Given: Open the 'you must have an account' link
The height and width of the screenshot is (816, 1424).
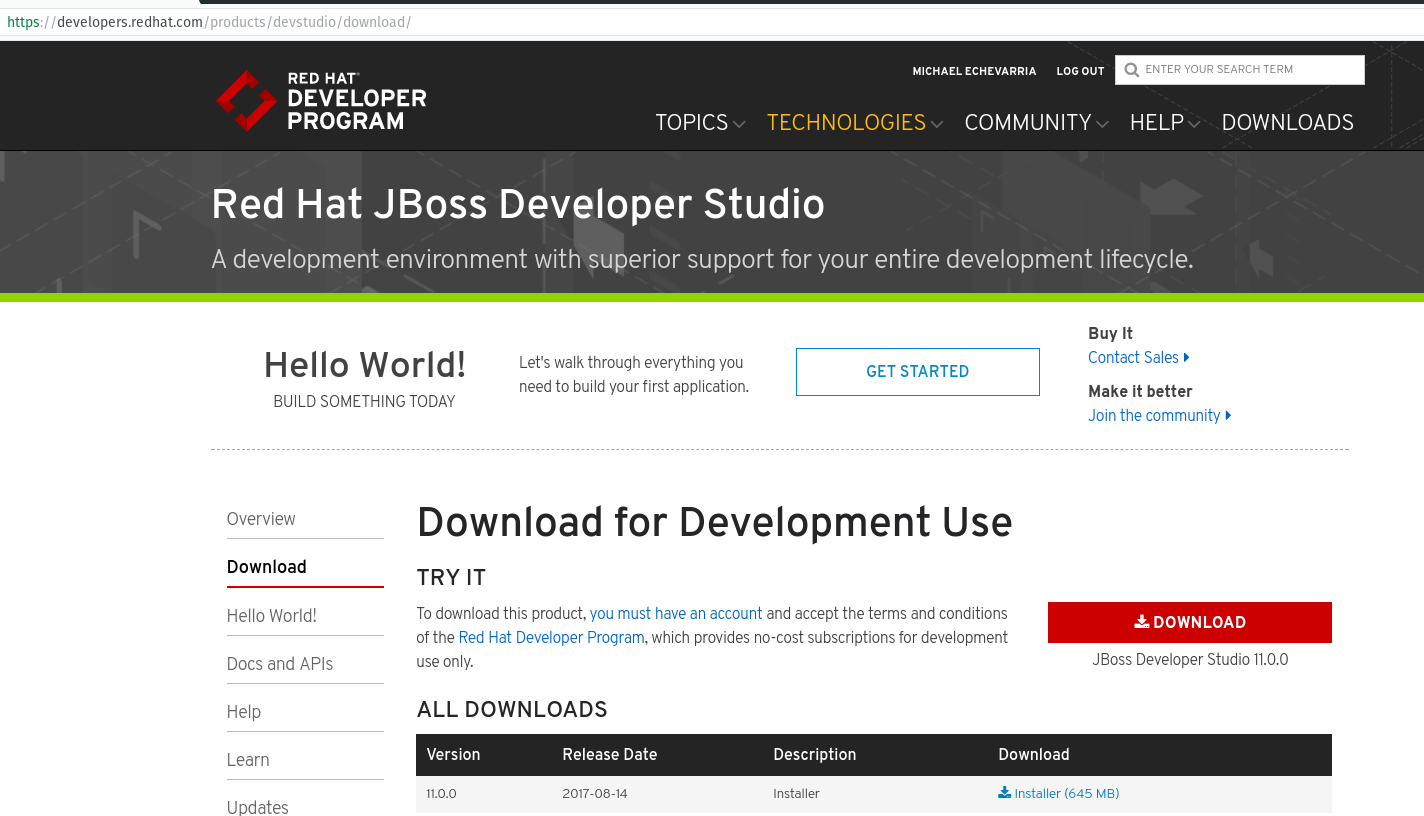Looking at the screenshot, I should 676,613.
